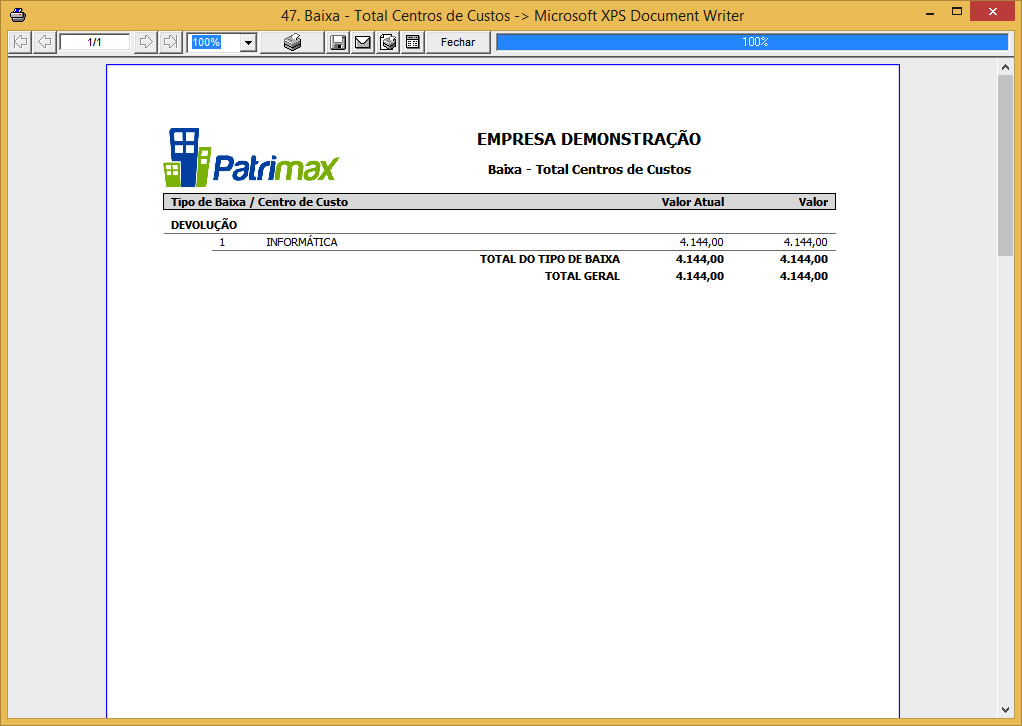Click the page number field showing 1/1
Viewport: 1022px width, 726px height.
tap(95, 42)
